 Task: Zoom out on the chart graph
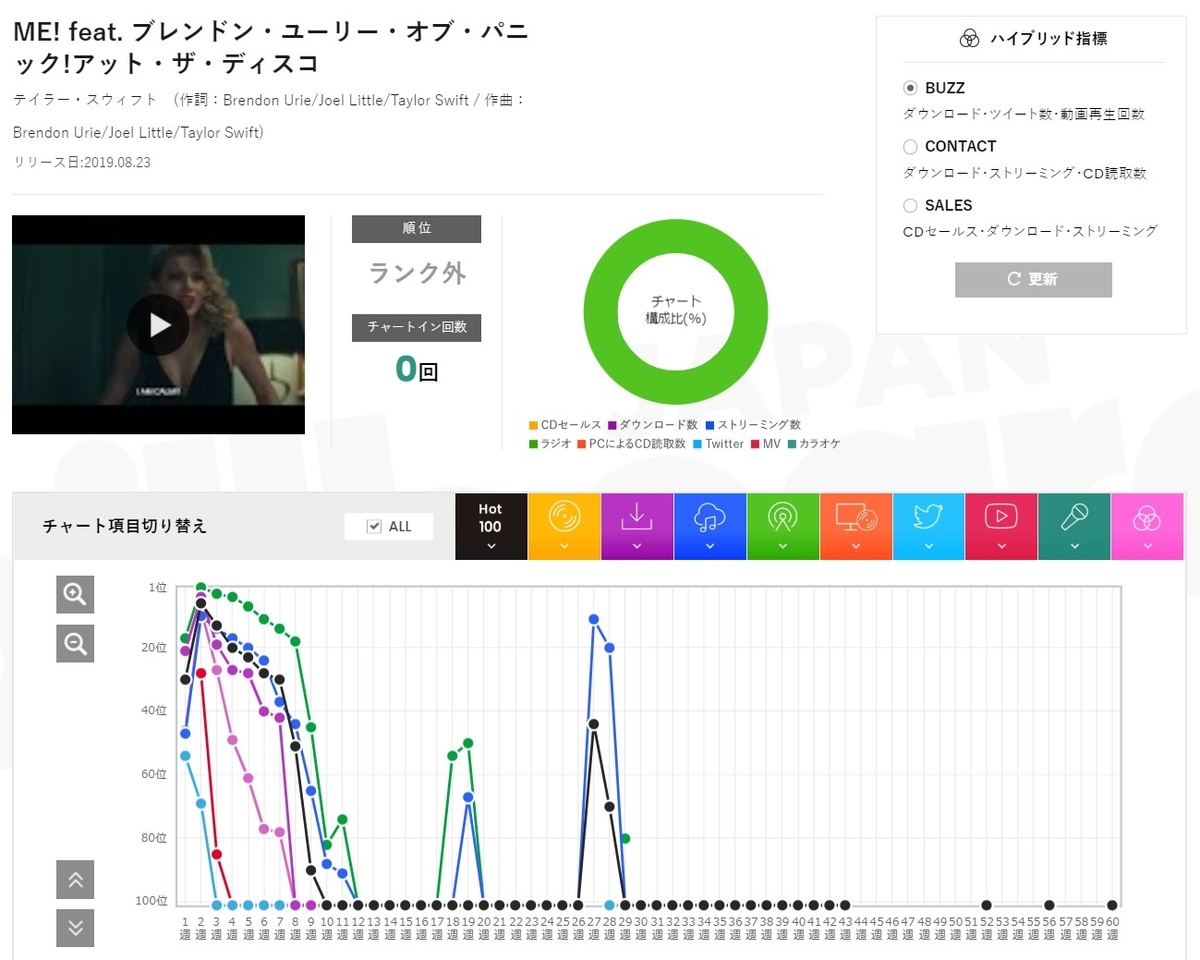75,643
